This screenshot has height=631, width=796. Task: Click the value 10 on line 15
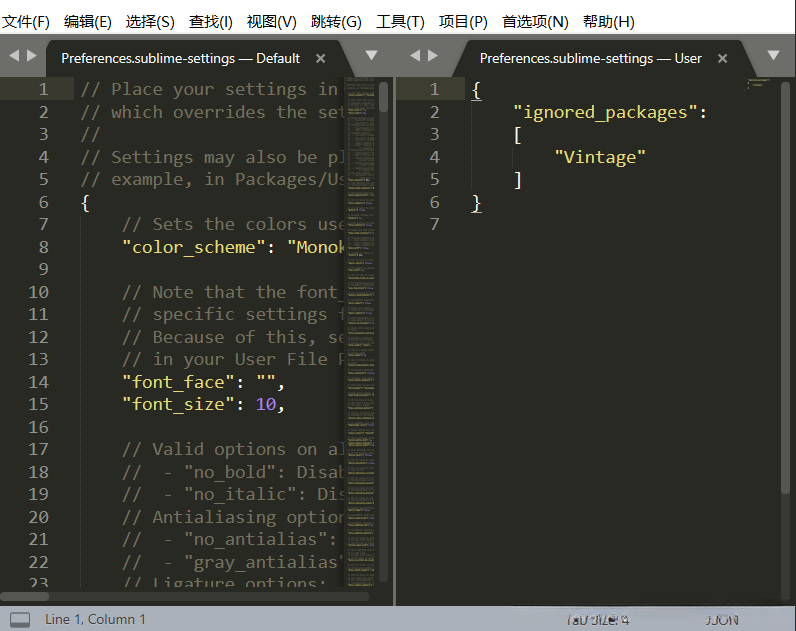(x=266, y=404)
